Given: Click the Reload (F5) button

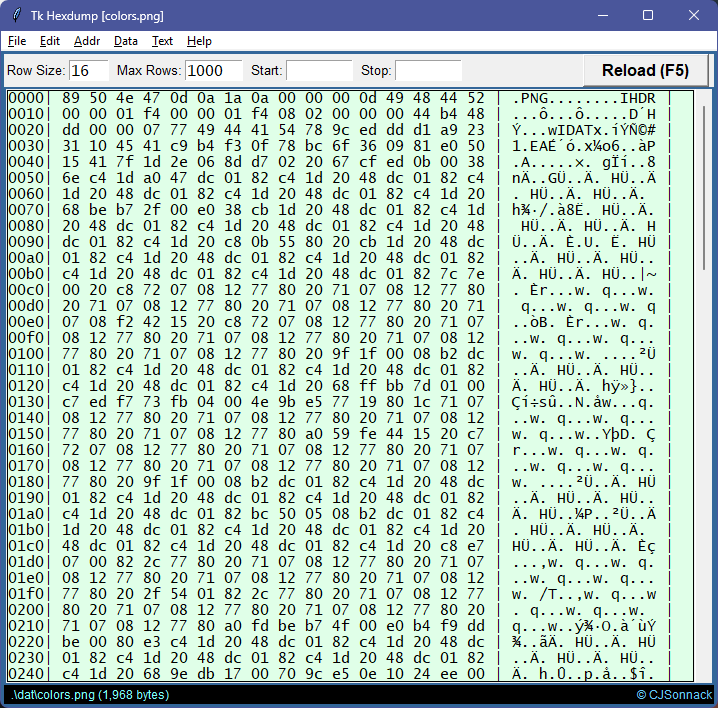Looking at the screenshot, I should (645, 71).
